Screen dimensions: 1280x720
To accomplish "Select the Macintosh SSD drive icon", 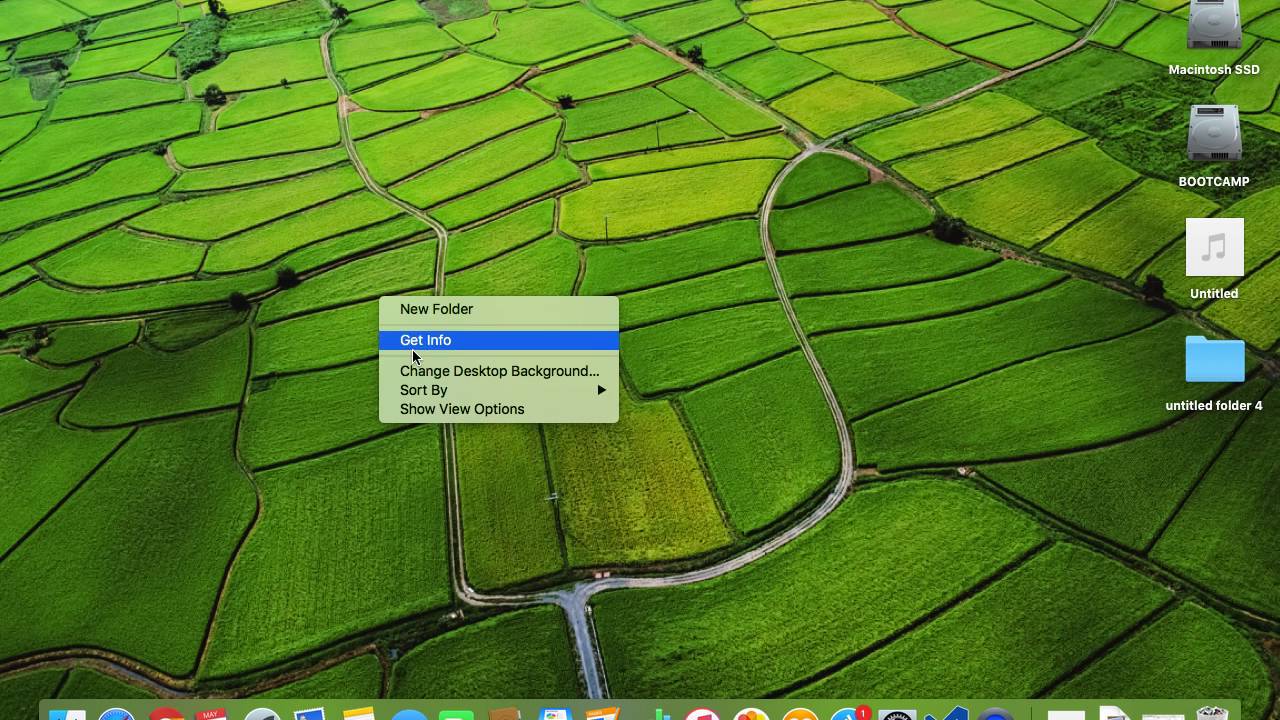I will click(x=1214, y=26).
